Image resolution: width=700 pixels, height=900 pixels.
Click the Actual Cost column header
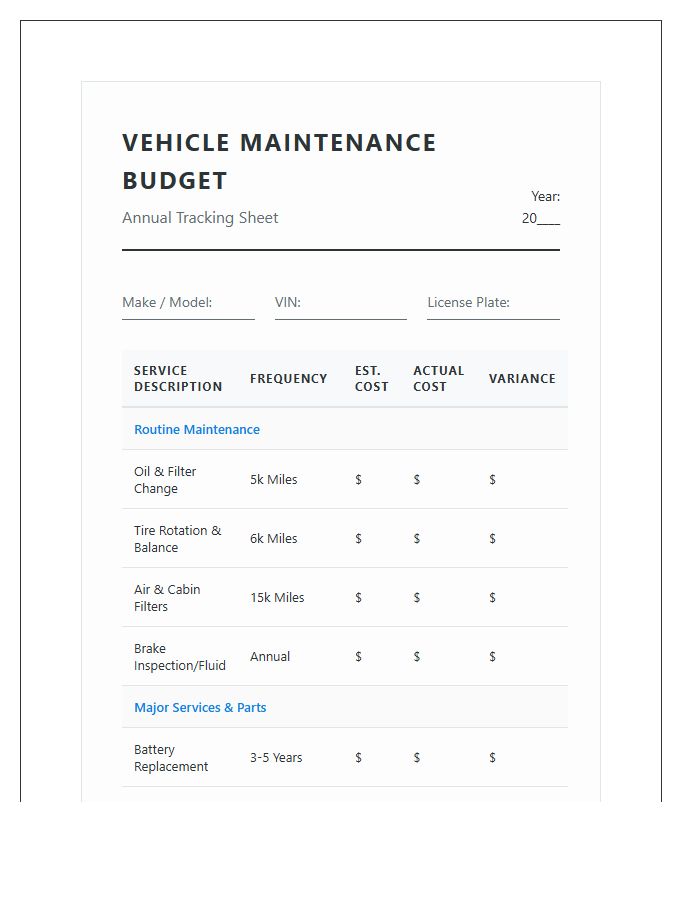coord(439,378)
